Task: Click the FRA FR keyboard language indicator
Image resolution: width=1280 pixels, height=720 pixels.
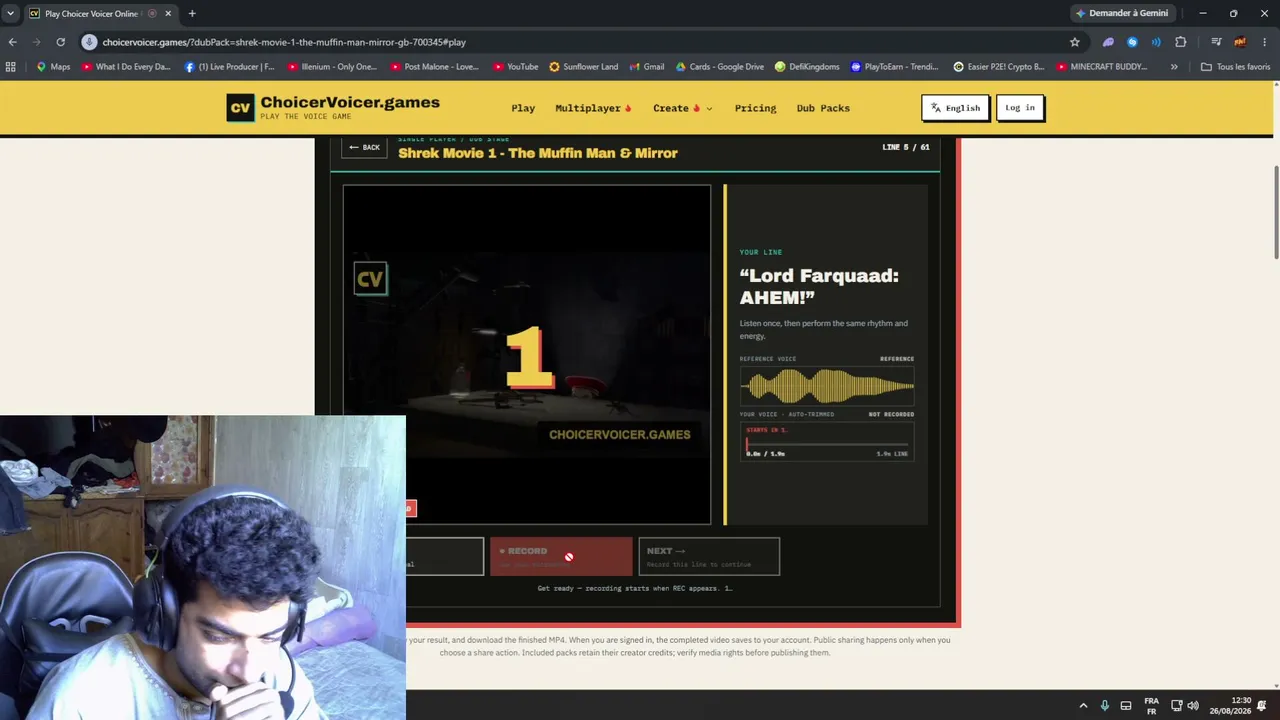Action: [1151, 706]
